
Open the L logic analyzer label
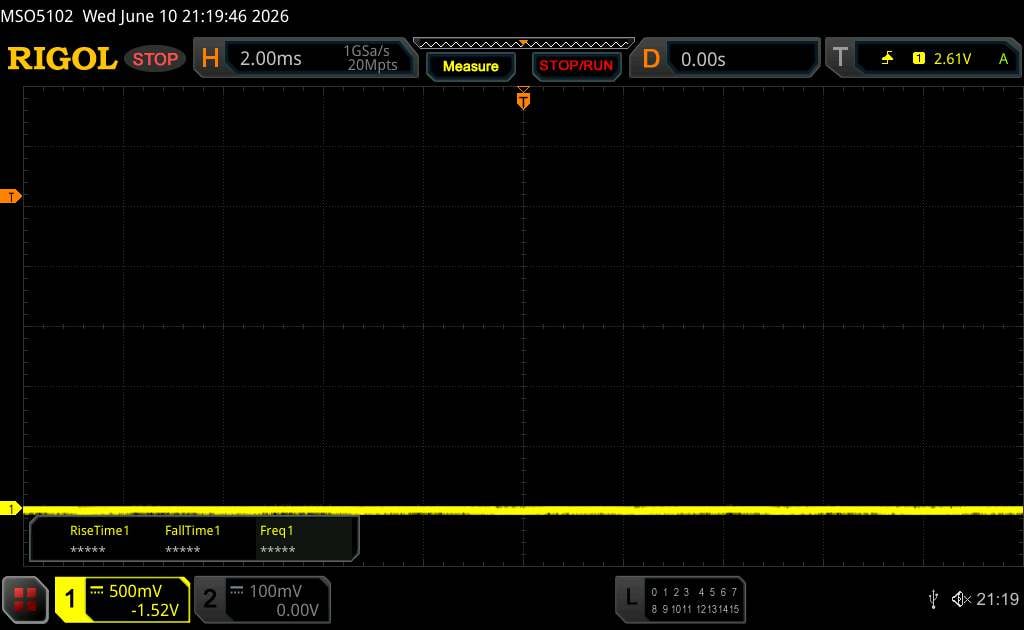click(x=630, y=597)
